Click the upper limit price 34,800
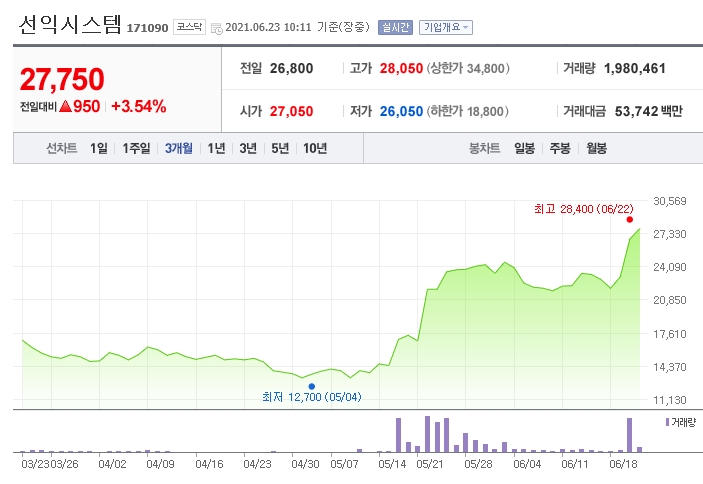Viewport: 703px width, 484px height. 486,69
